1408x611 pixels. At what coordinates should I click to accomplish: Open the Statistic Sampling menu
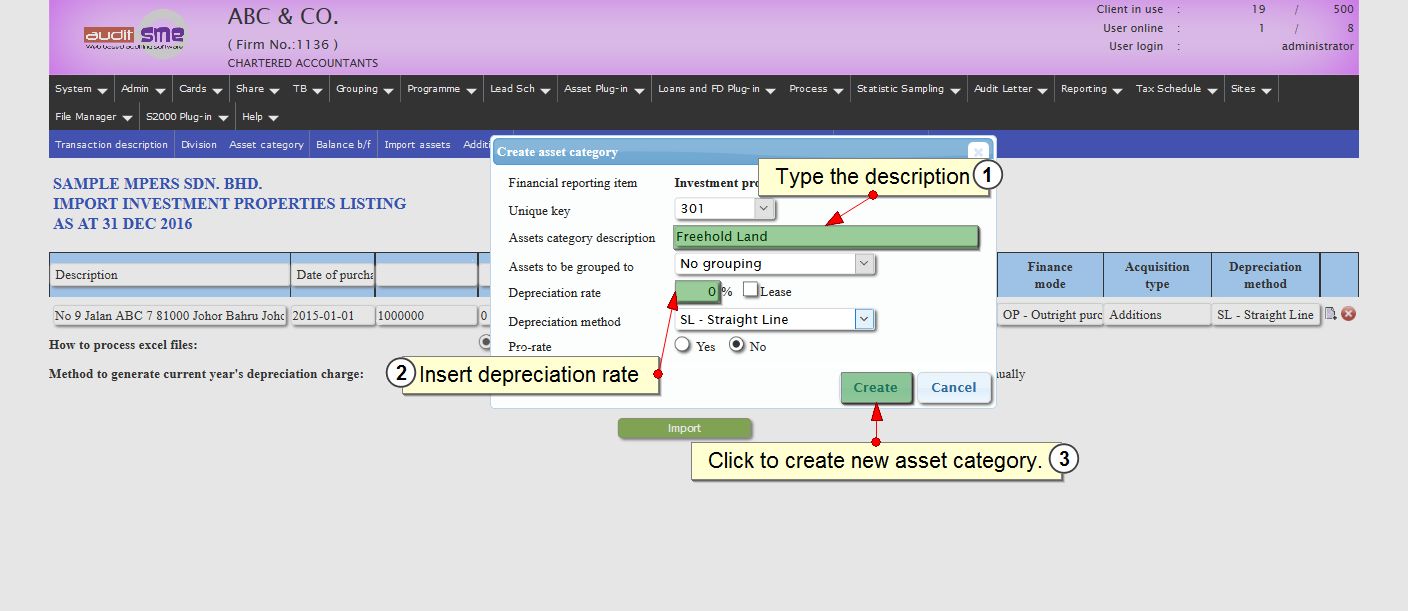pos(908,89)
